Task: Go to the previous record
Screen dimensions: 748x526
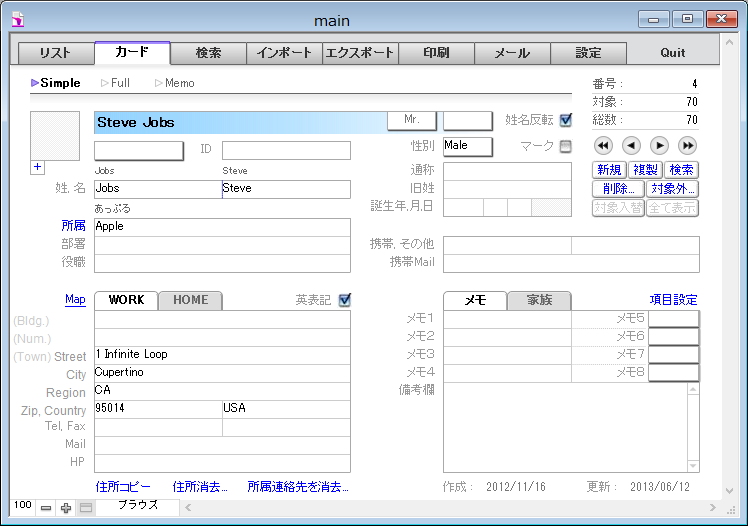Action: pyautogui.click(x=631, y=146)
